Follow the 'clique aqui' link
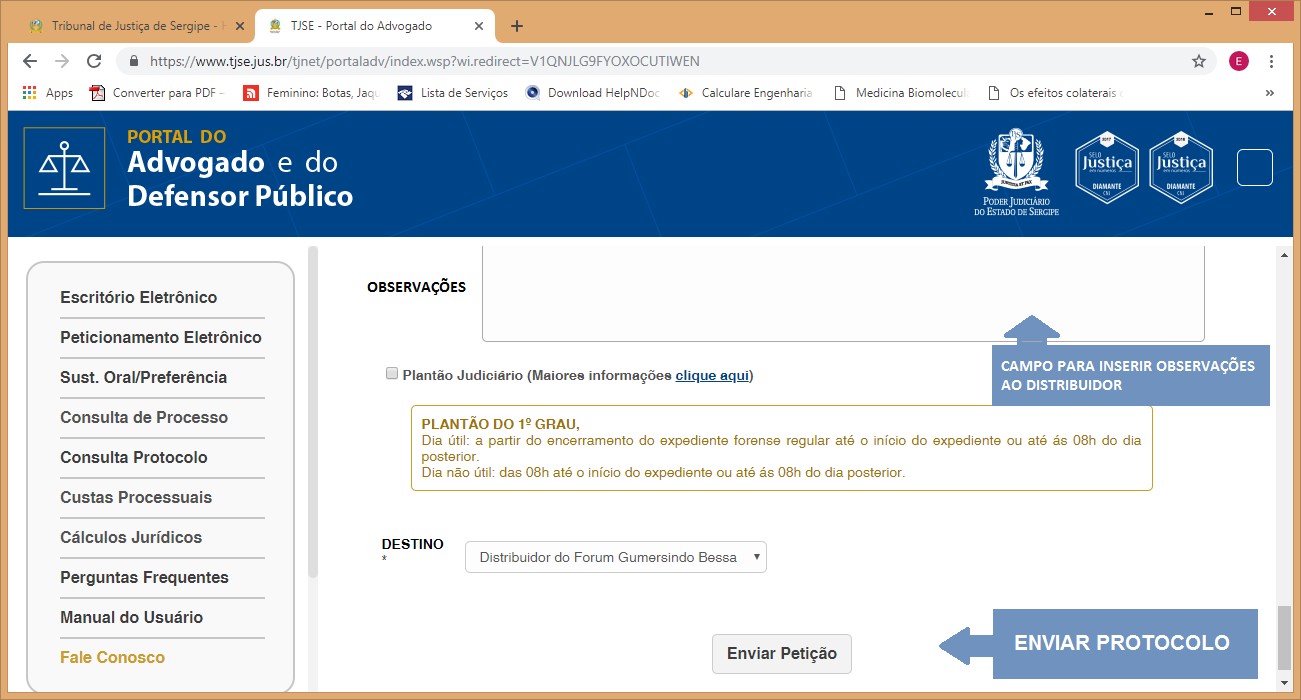The image size is (1301, 700). pyautogui.click(x=712, y=376)
